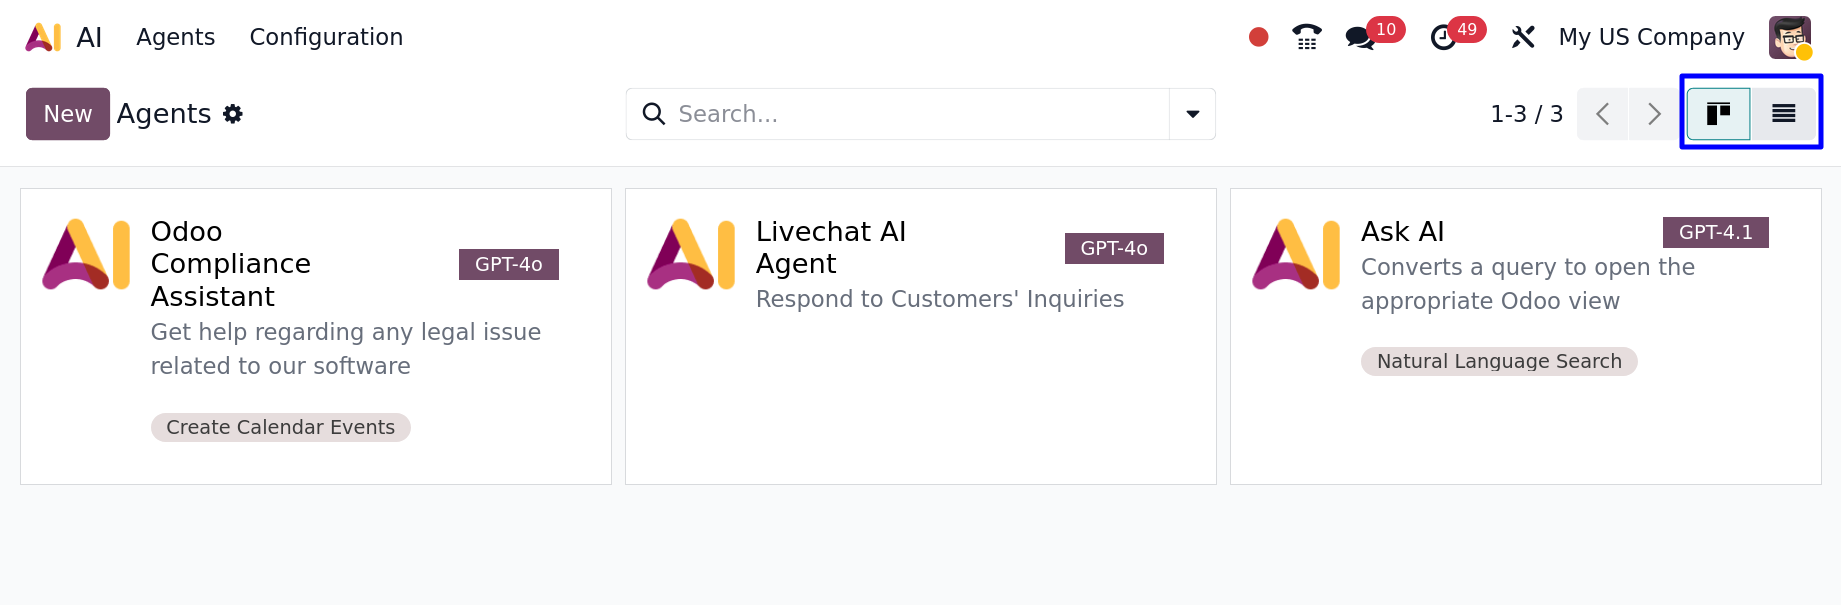The image size is (1841, 605).
Task: Open the activities clock icon
Action: click(1443, 38)
